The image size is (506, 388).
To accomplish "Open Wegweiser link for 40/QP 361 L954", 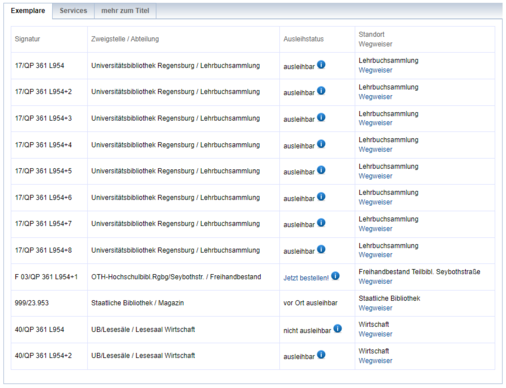I will click(x=375, y=334).
